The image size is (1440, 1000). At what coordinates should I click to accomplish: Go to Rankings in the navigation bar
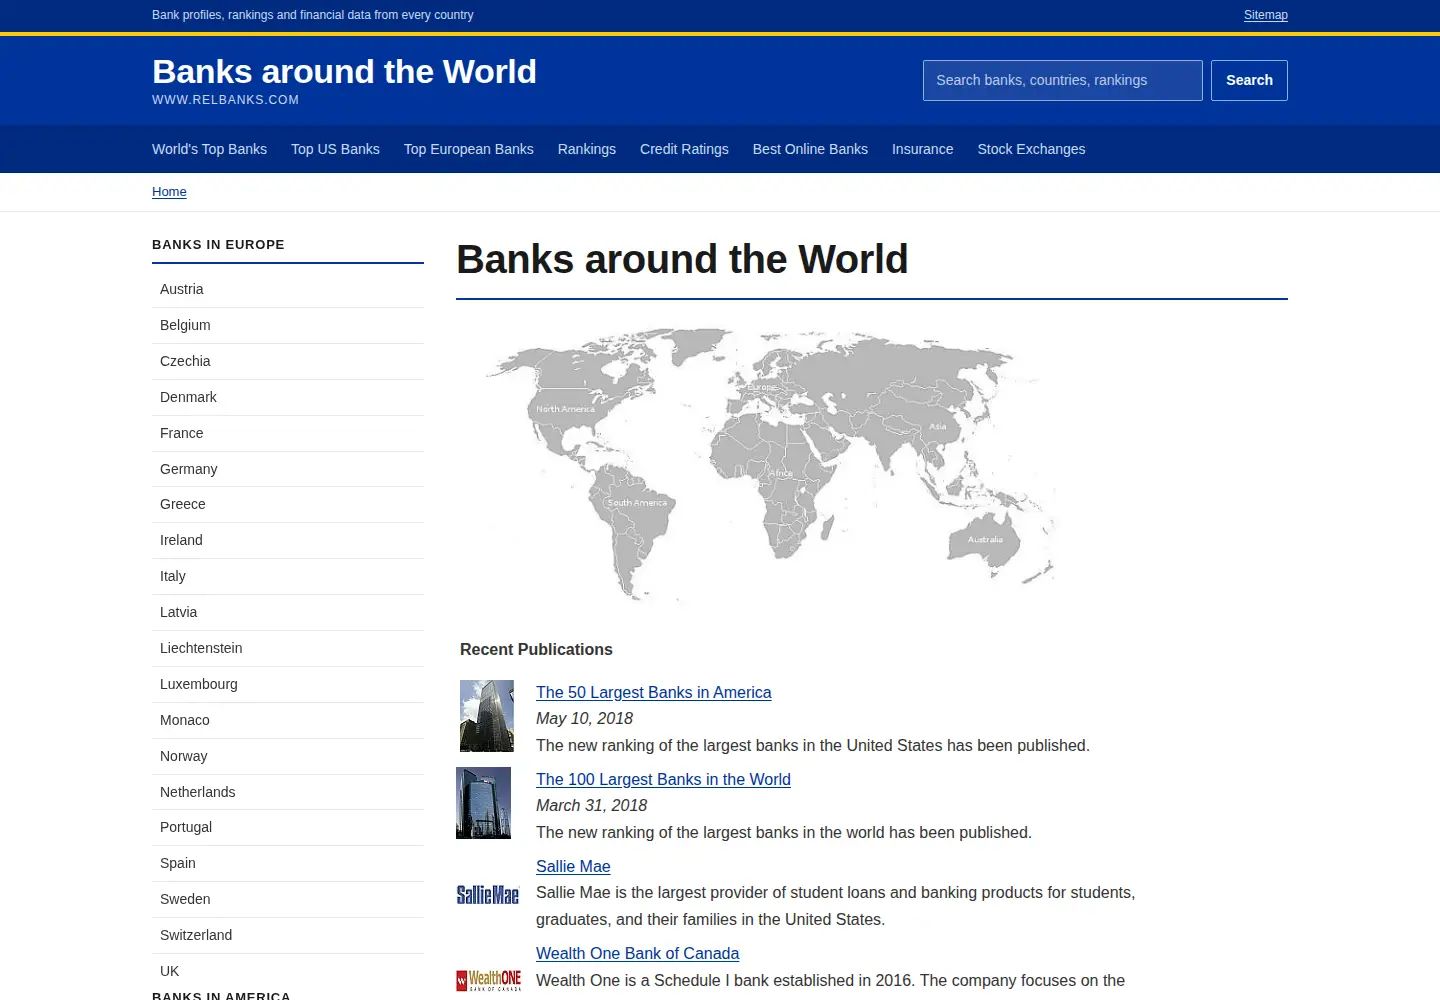587,149
